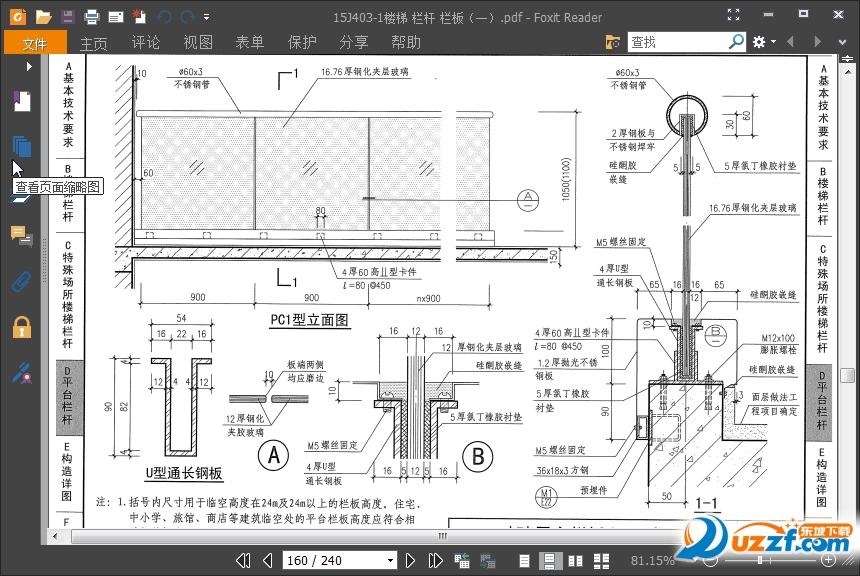Open a file with the folder icon

click(x=43, y=16)
